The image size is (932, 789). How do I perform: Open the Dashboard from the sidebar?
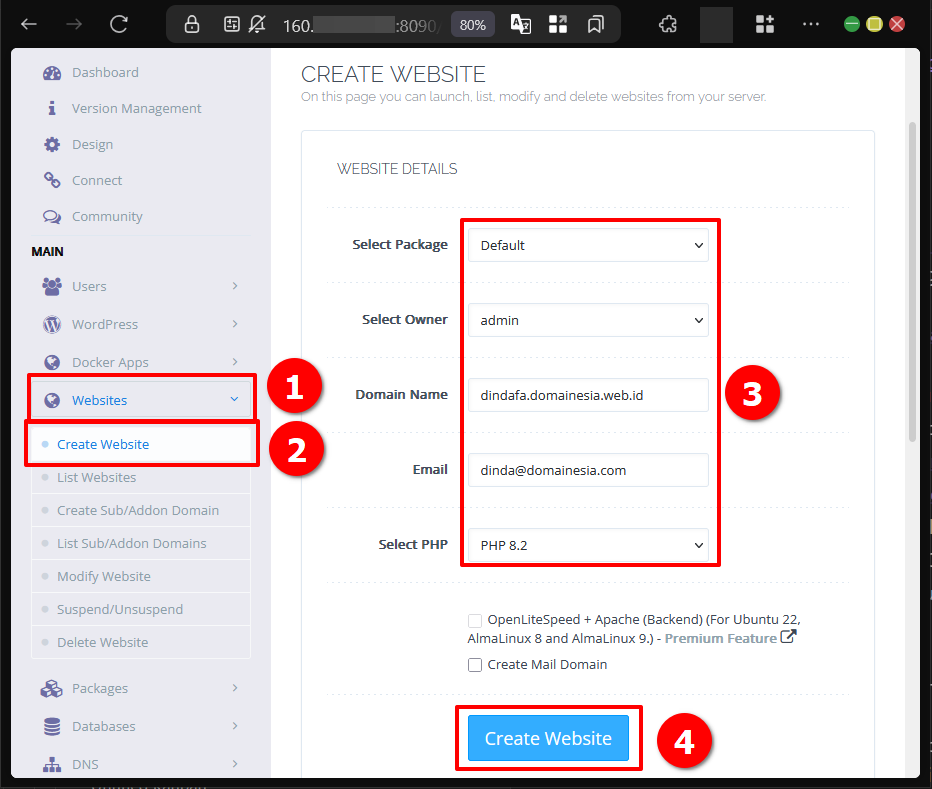pyautogui.click(x=103, y=72)
